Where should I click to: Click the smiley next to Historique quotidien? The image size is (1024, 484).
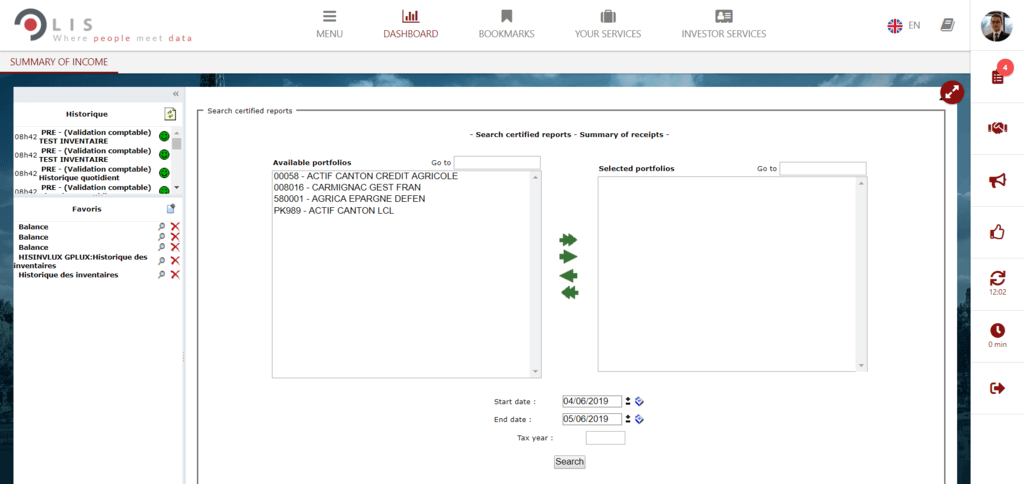coord(165,173)
